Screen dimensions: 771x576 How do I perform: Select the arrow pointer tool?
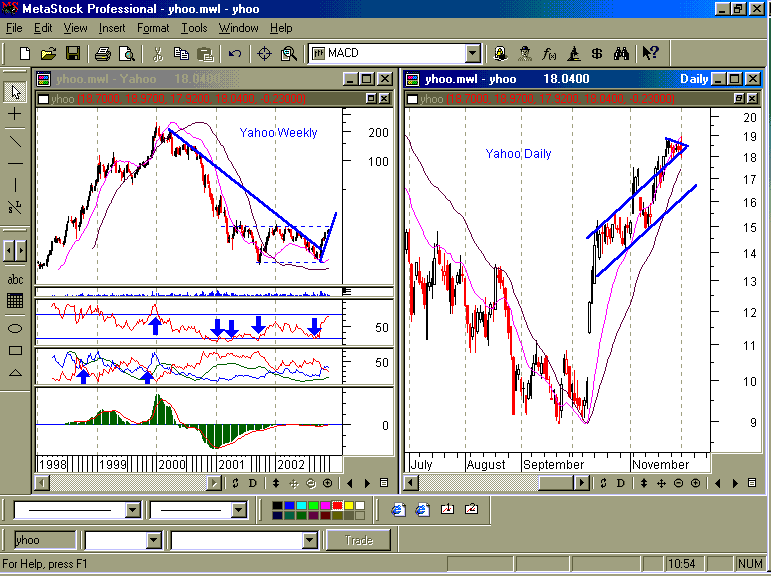coord(15,92)
